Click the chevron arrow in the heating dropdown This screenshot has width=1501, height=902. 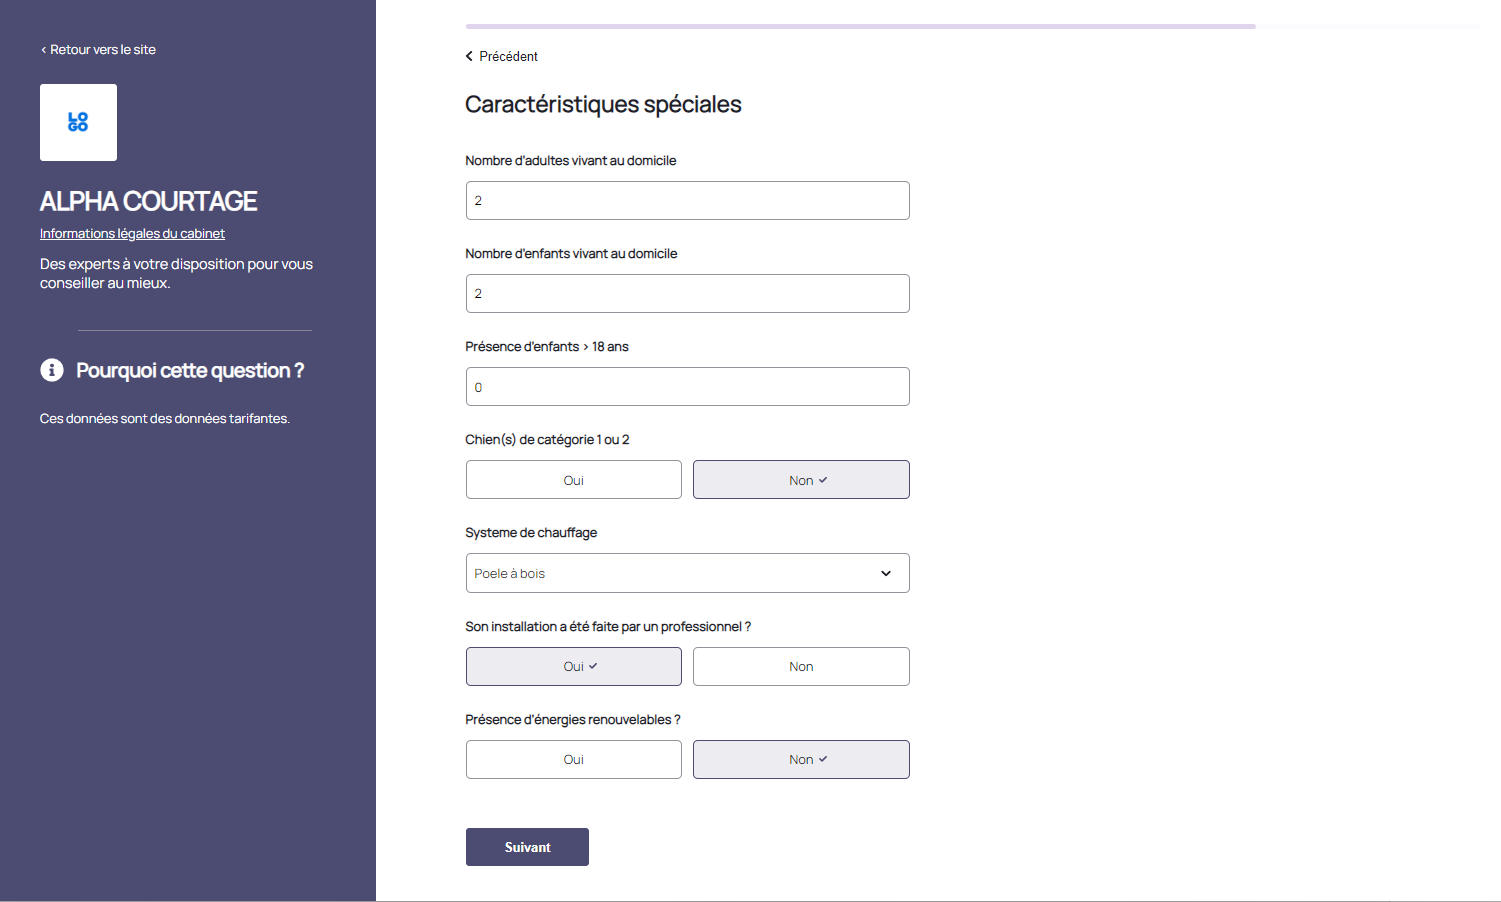pos(885,573)
